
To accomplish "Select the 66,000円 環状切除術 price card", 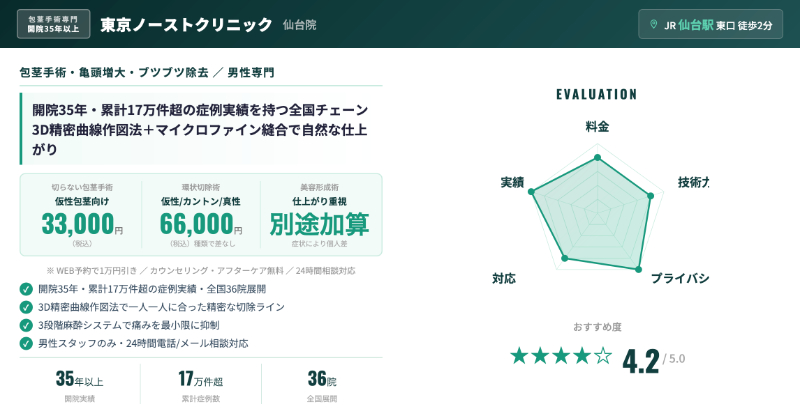I will (201, 215).
